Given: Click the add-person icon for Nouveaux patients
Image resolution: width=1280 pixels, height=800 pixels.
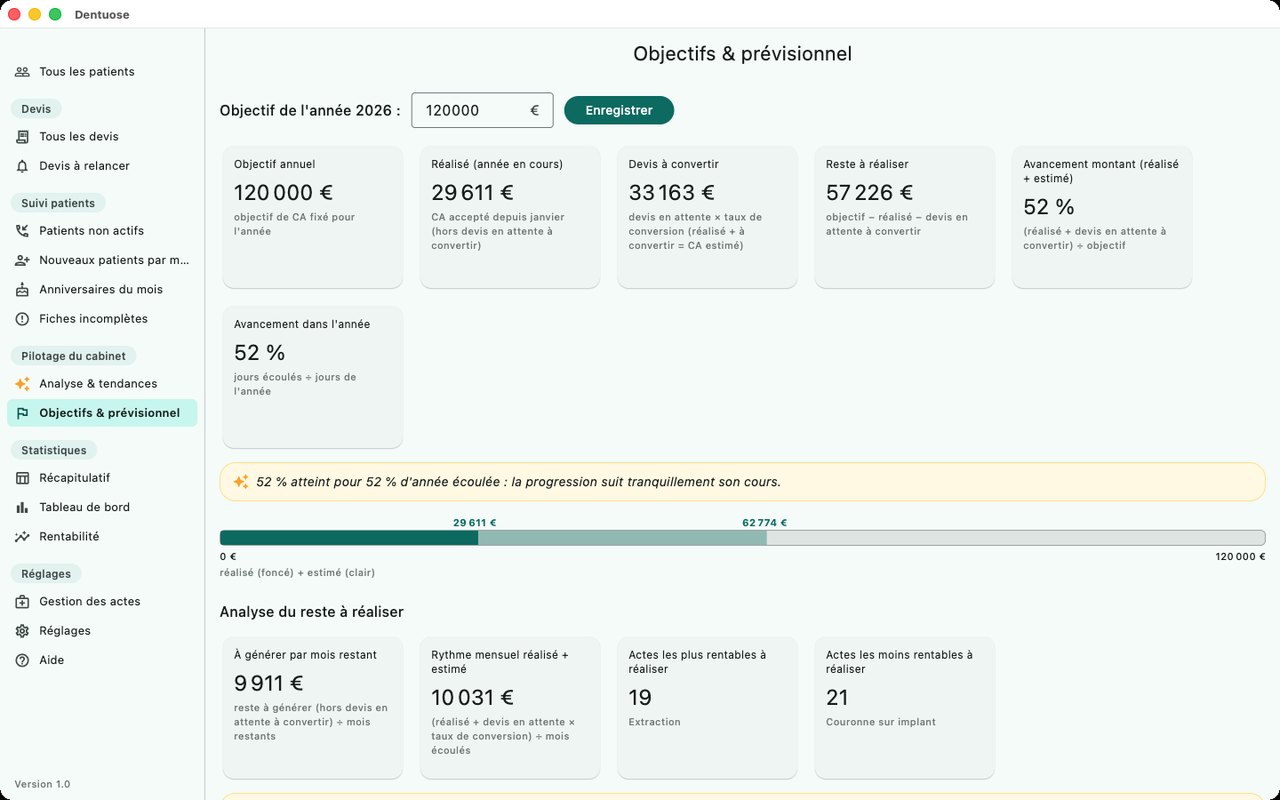Looking at the screenshot, I should coord(22,260).
